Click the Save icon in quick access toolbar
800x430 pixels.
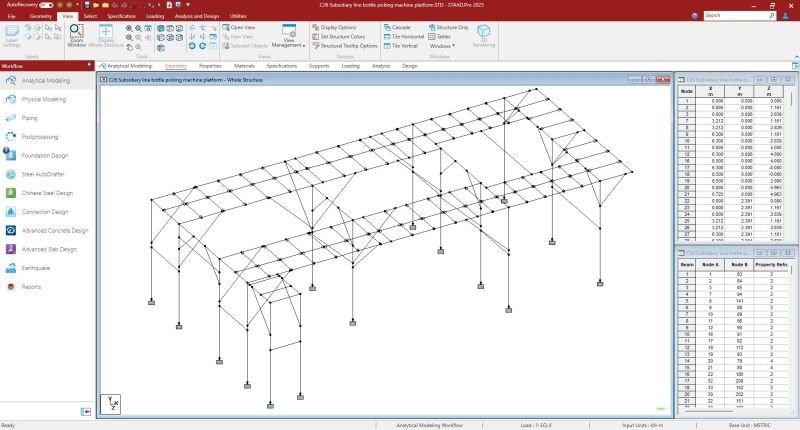pyautogui.click(x=87, y=5)
